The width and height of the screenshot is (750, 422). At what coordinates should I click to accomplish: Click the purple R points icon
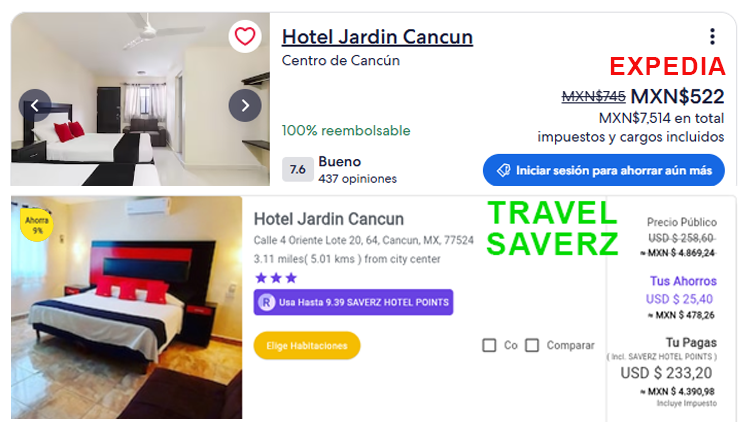pos(266,302)
